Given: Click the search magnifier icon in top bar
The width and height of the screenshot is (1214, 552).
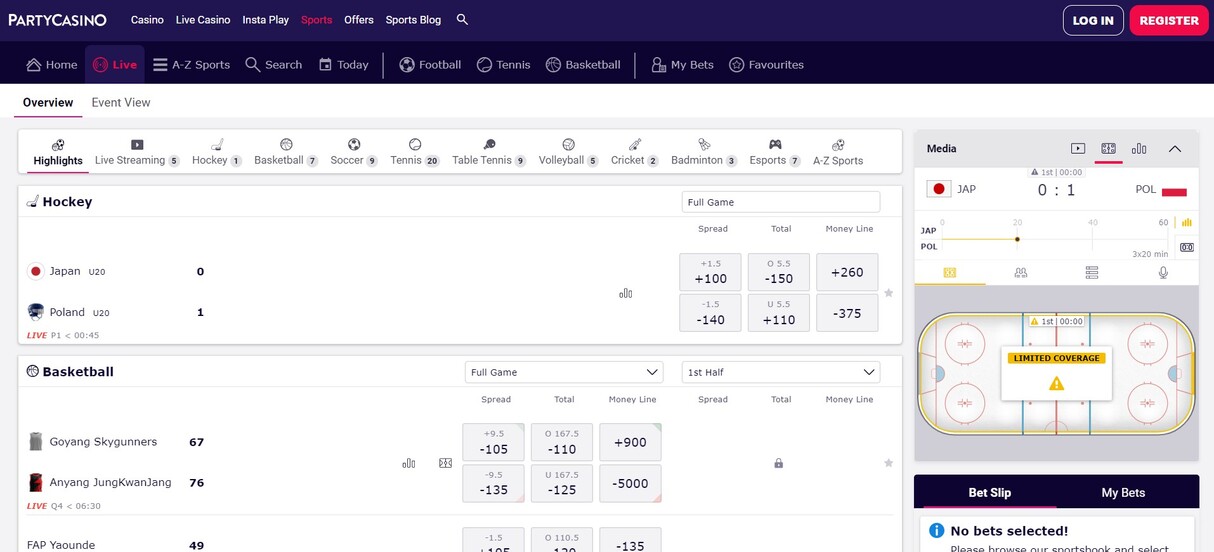Looking at the screenshot, I should coord(462,20).
